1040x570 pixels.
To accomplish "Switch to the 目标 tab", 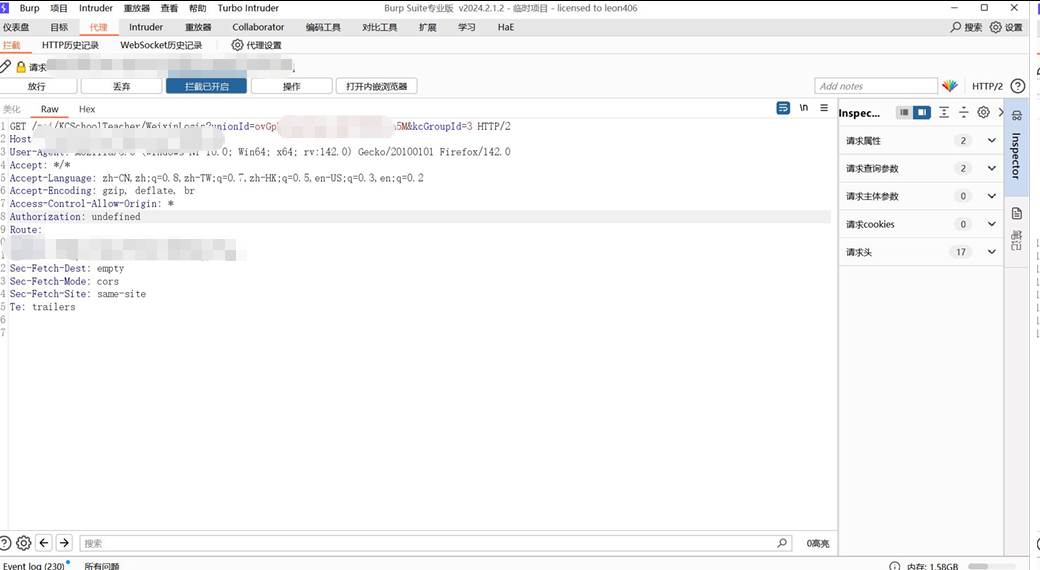I will point(59,27).
